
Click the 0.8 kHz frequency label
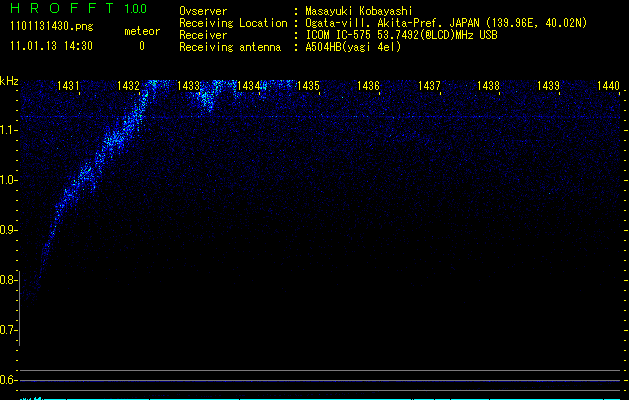coord(8,280)
